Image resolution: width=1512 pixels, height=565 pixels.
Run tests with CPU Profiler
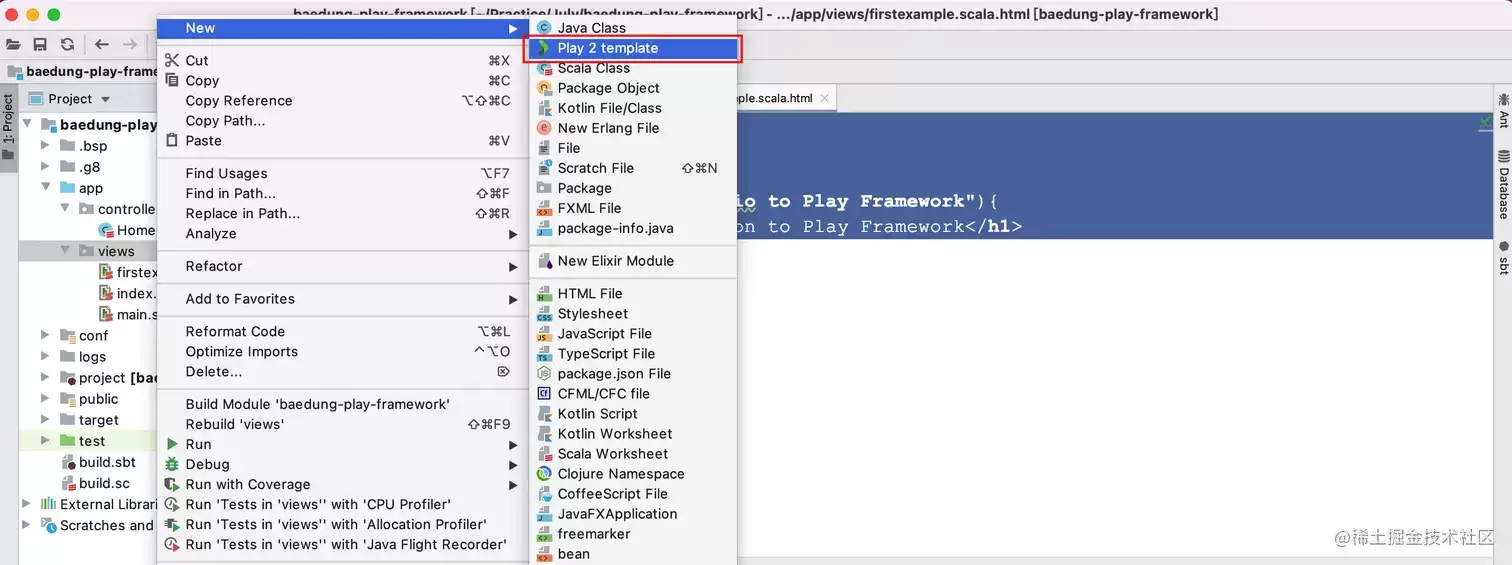pyautogui.click(x=343, y=505)
